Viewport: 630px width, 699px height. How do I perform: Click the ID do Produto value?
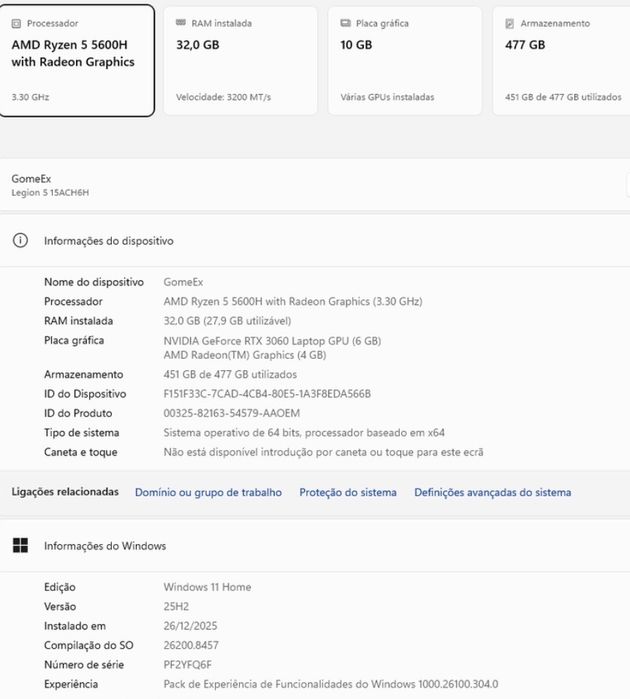(231, 413)
